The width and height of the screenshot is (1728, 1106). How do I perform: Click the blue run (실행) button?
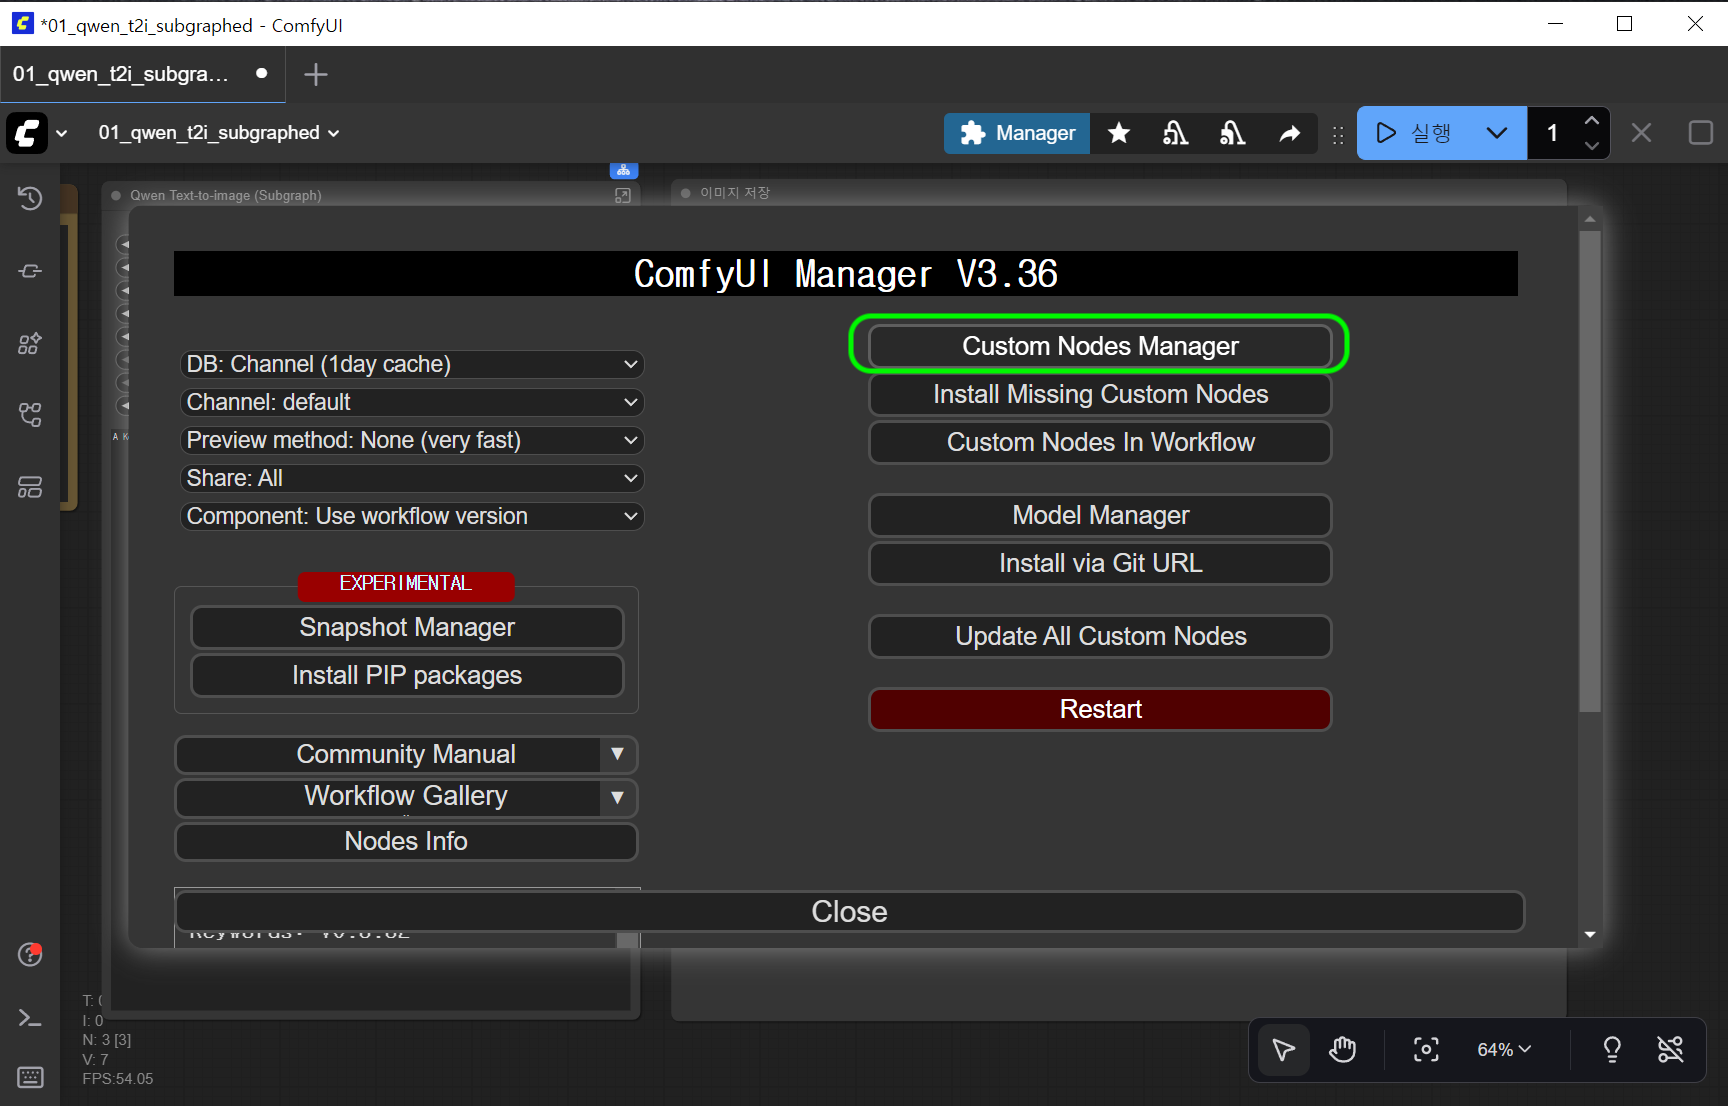[x=1416, y=133]
